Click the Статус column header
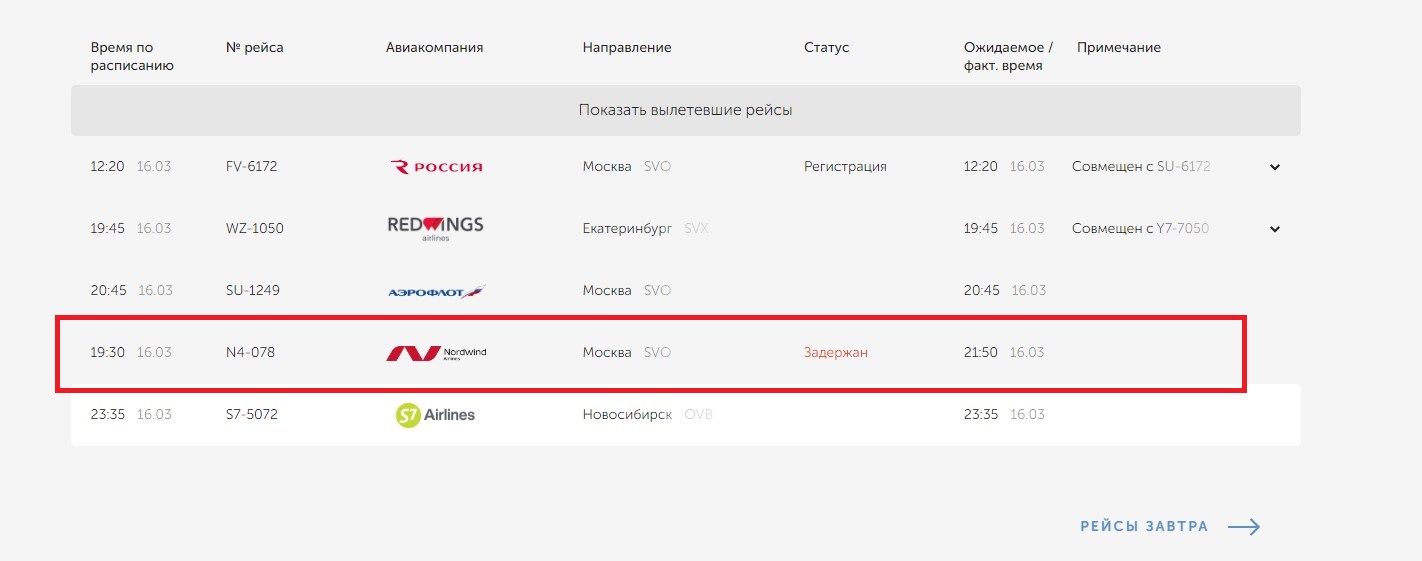 [x=826, y=48]
